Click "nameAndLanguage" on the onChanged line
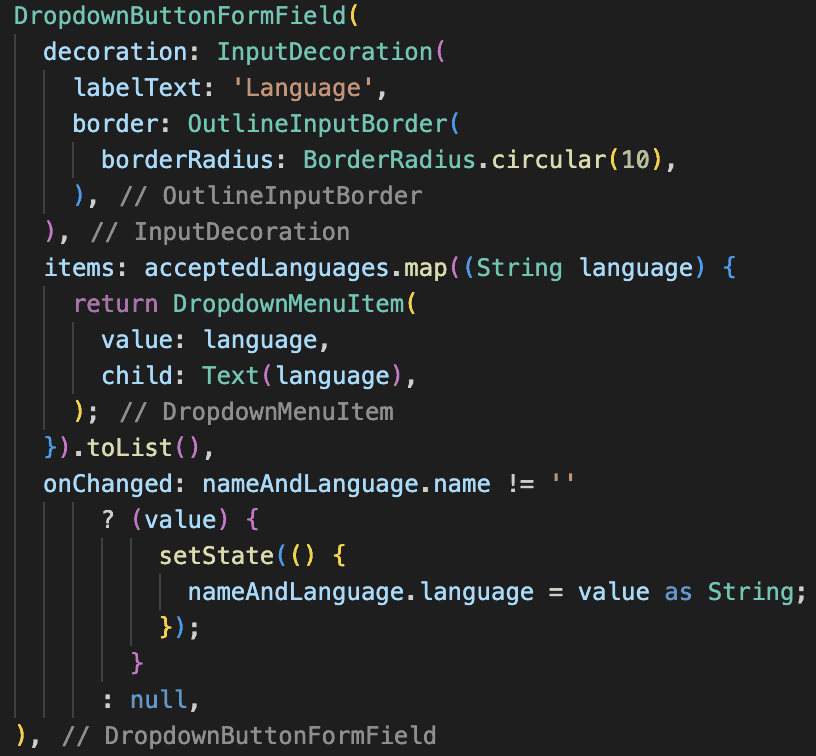816x756 pixels. pyautogui.click(x=310, y=484)
